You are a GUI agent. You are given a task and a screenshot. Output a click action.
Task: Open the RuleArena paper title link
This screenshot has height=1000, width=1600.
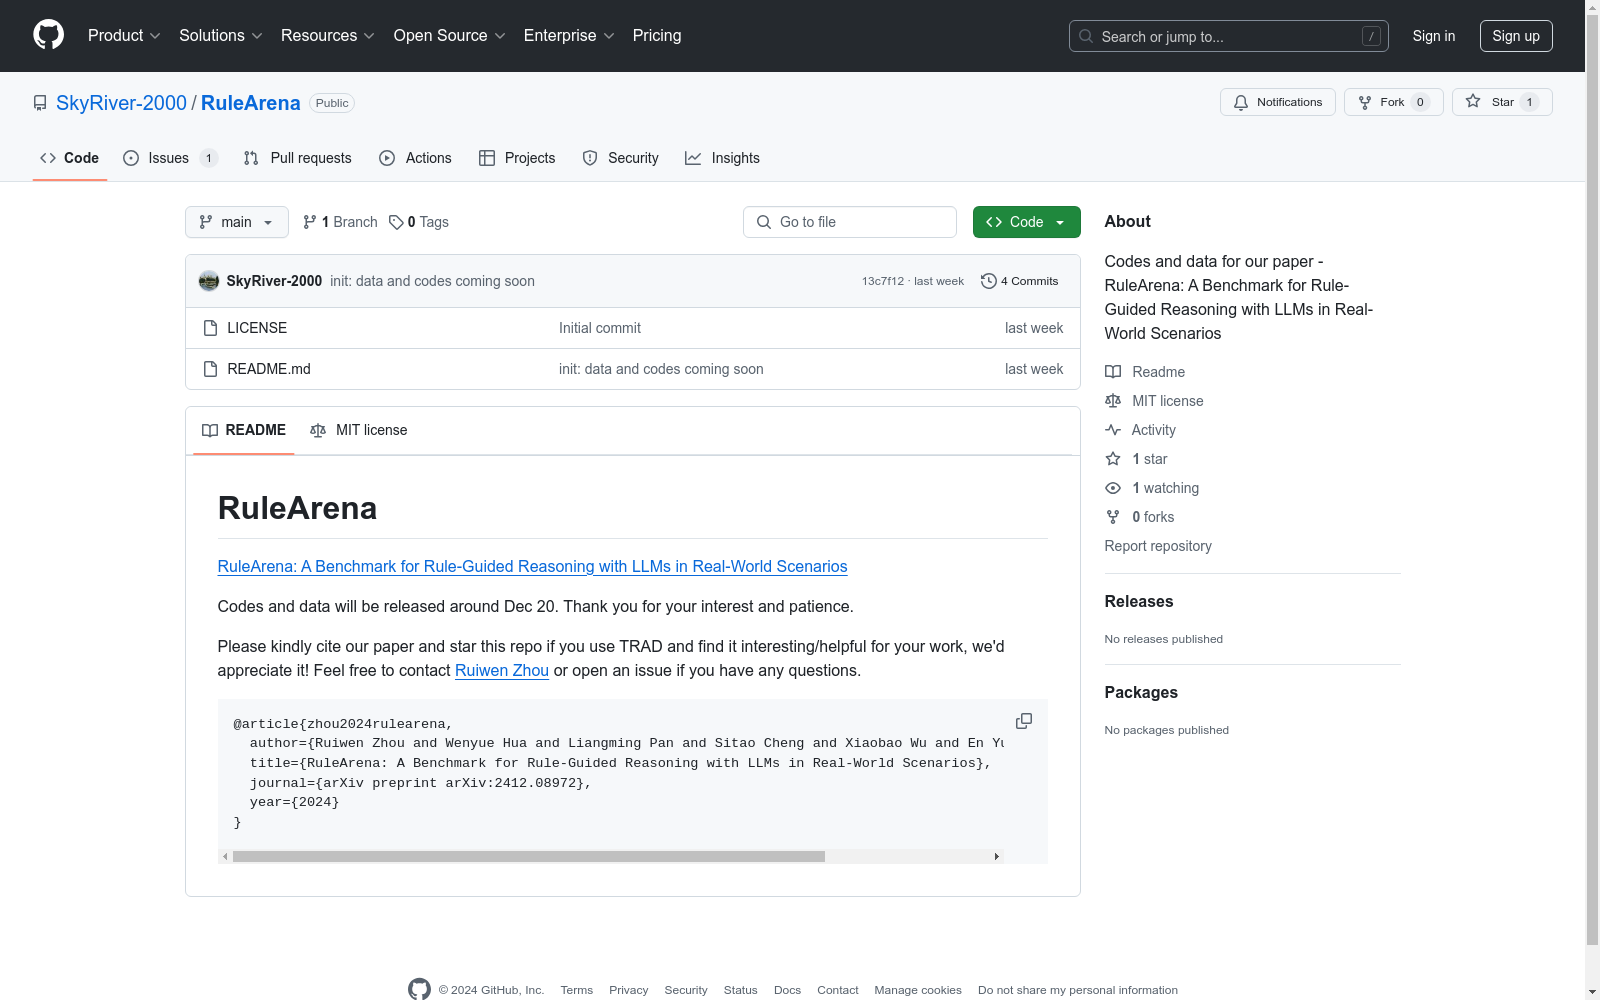coord(532,566)
